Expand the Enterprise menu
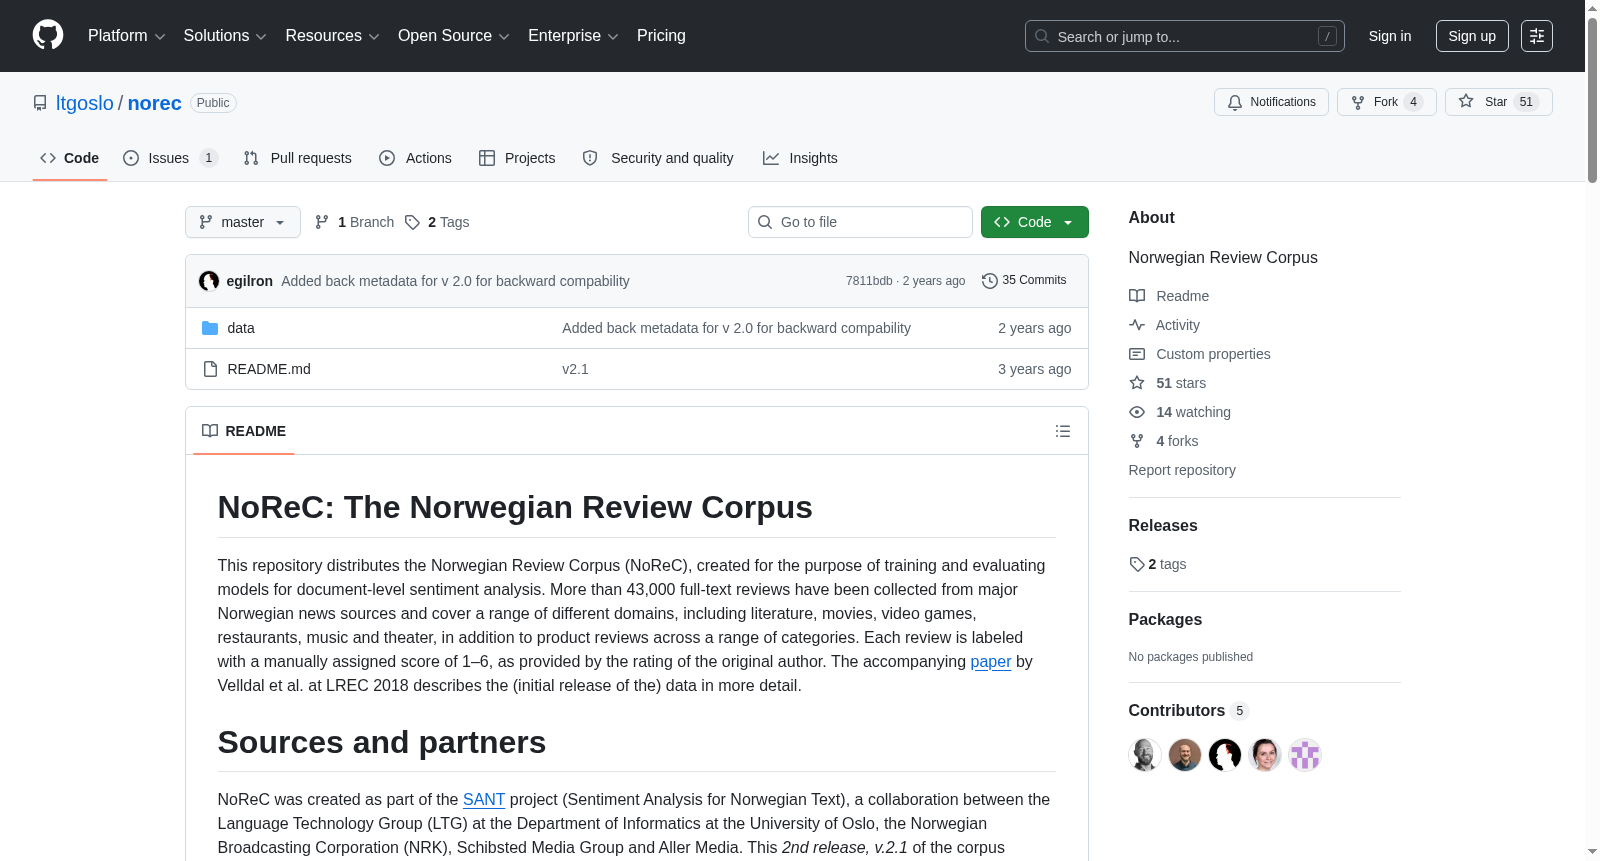The image size is (1600, 861). (x=573, y=36)
